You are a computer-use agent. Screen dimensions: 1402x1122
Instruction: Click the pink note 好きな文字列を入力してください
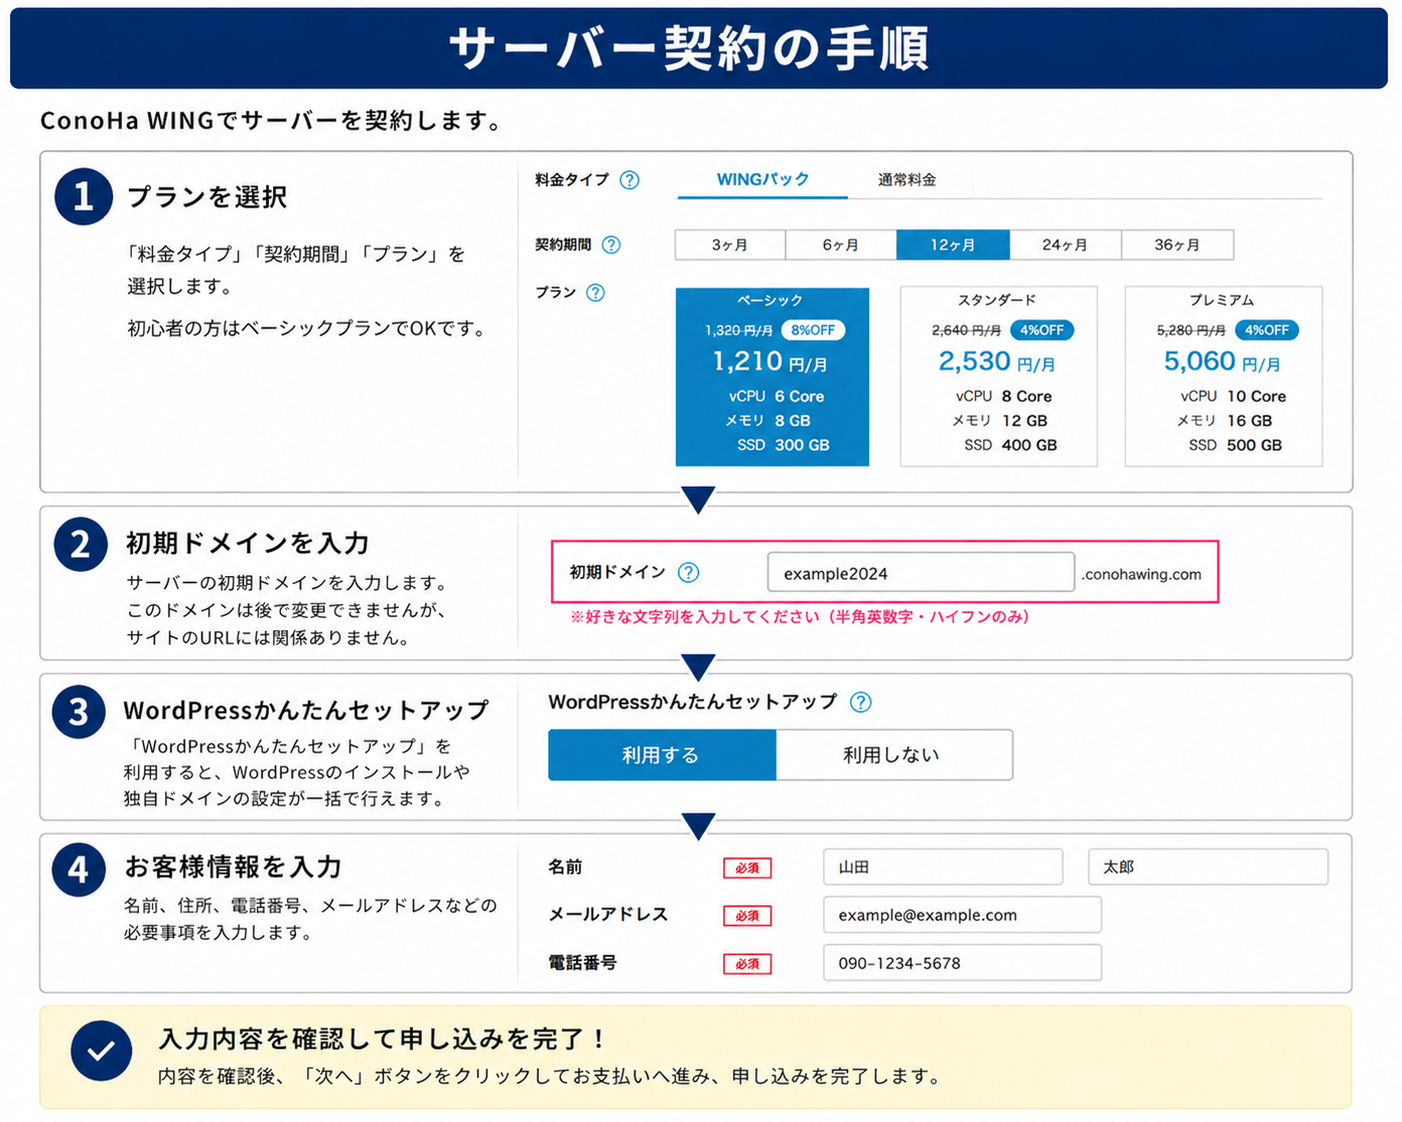pos(800,617)
